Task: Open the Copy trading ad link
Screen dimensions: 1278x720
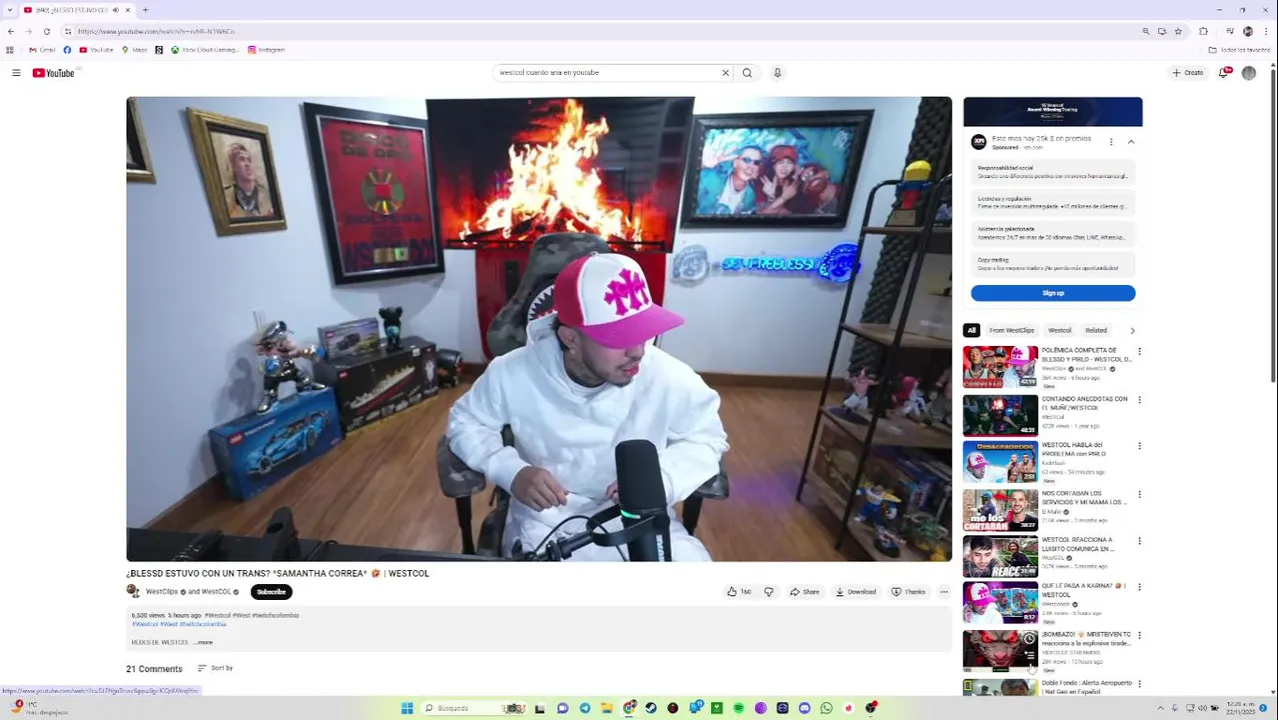Action: coord(1052,264)
